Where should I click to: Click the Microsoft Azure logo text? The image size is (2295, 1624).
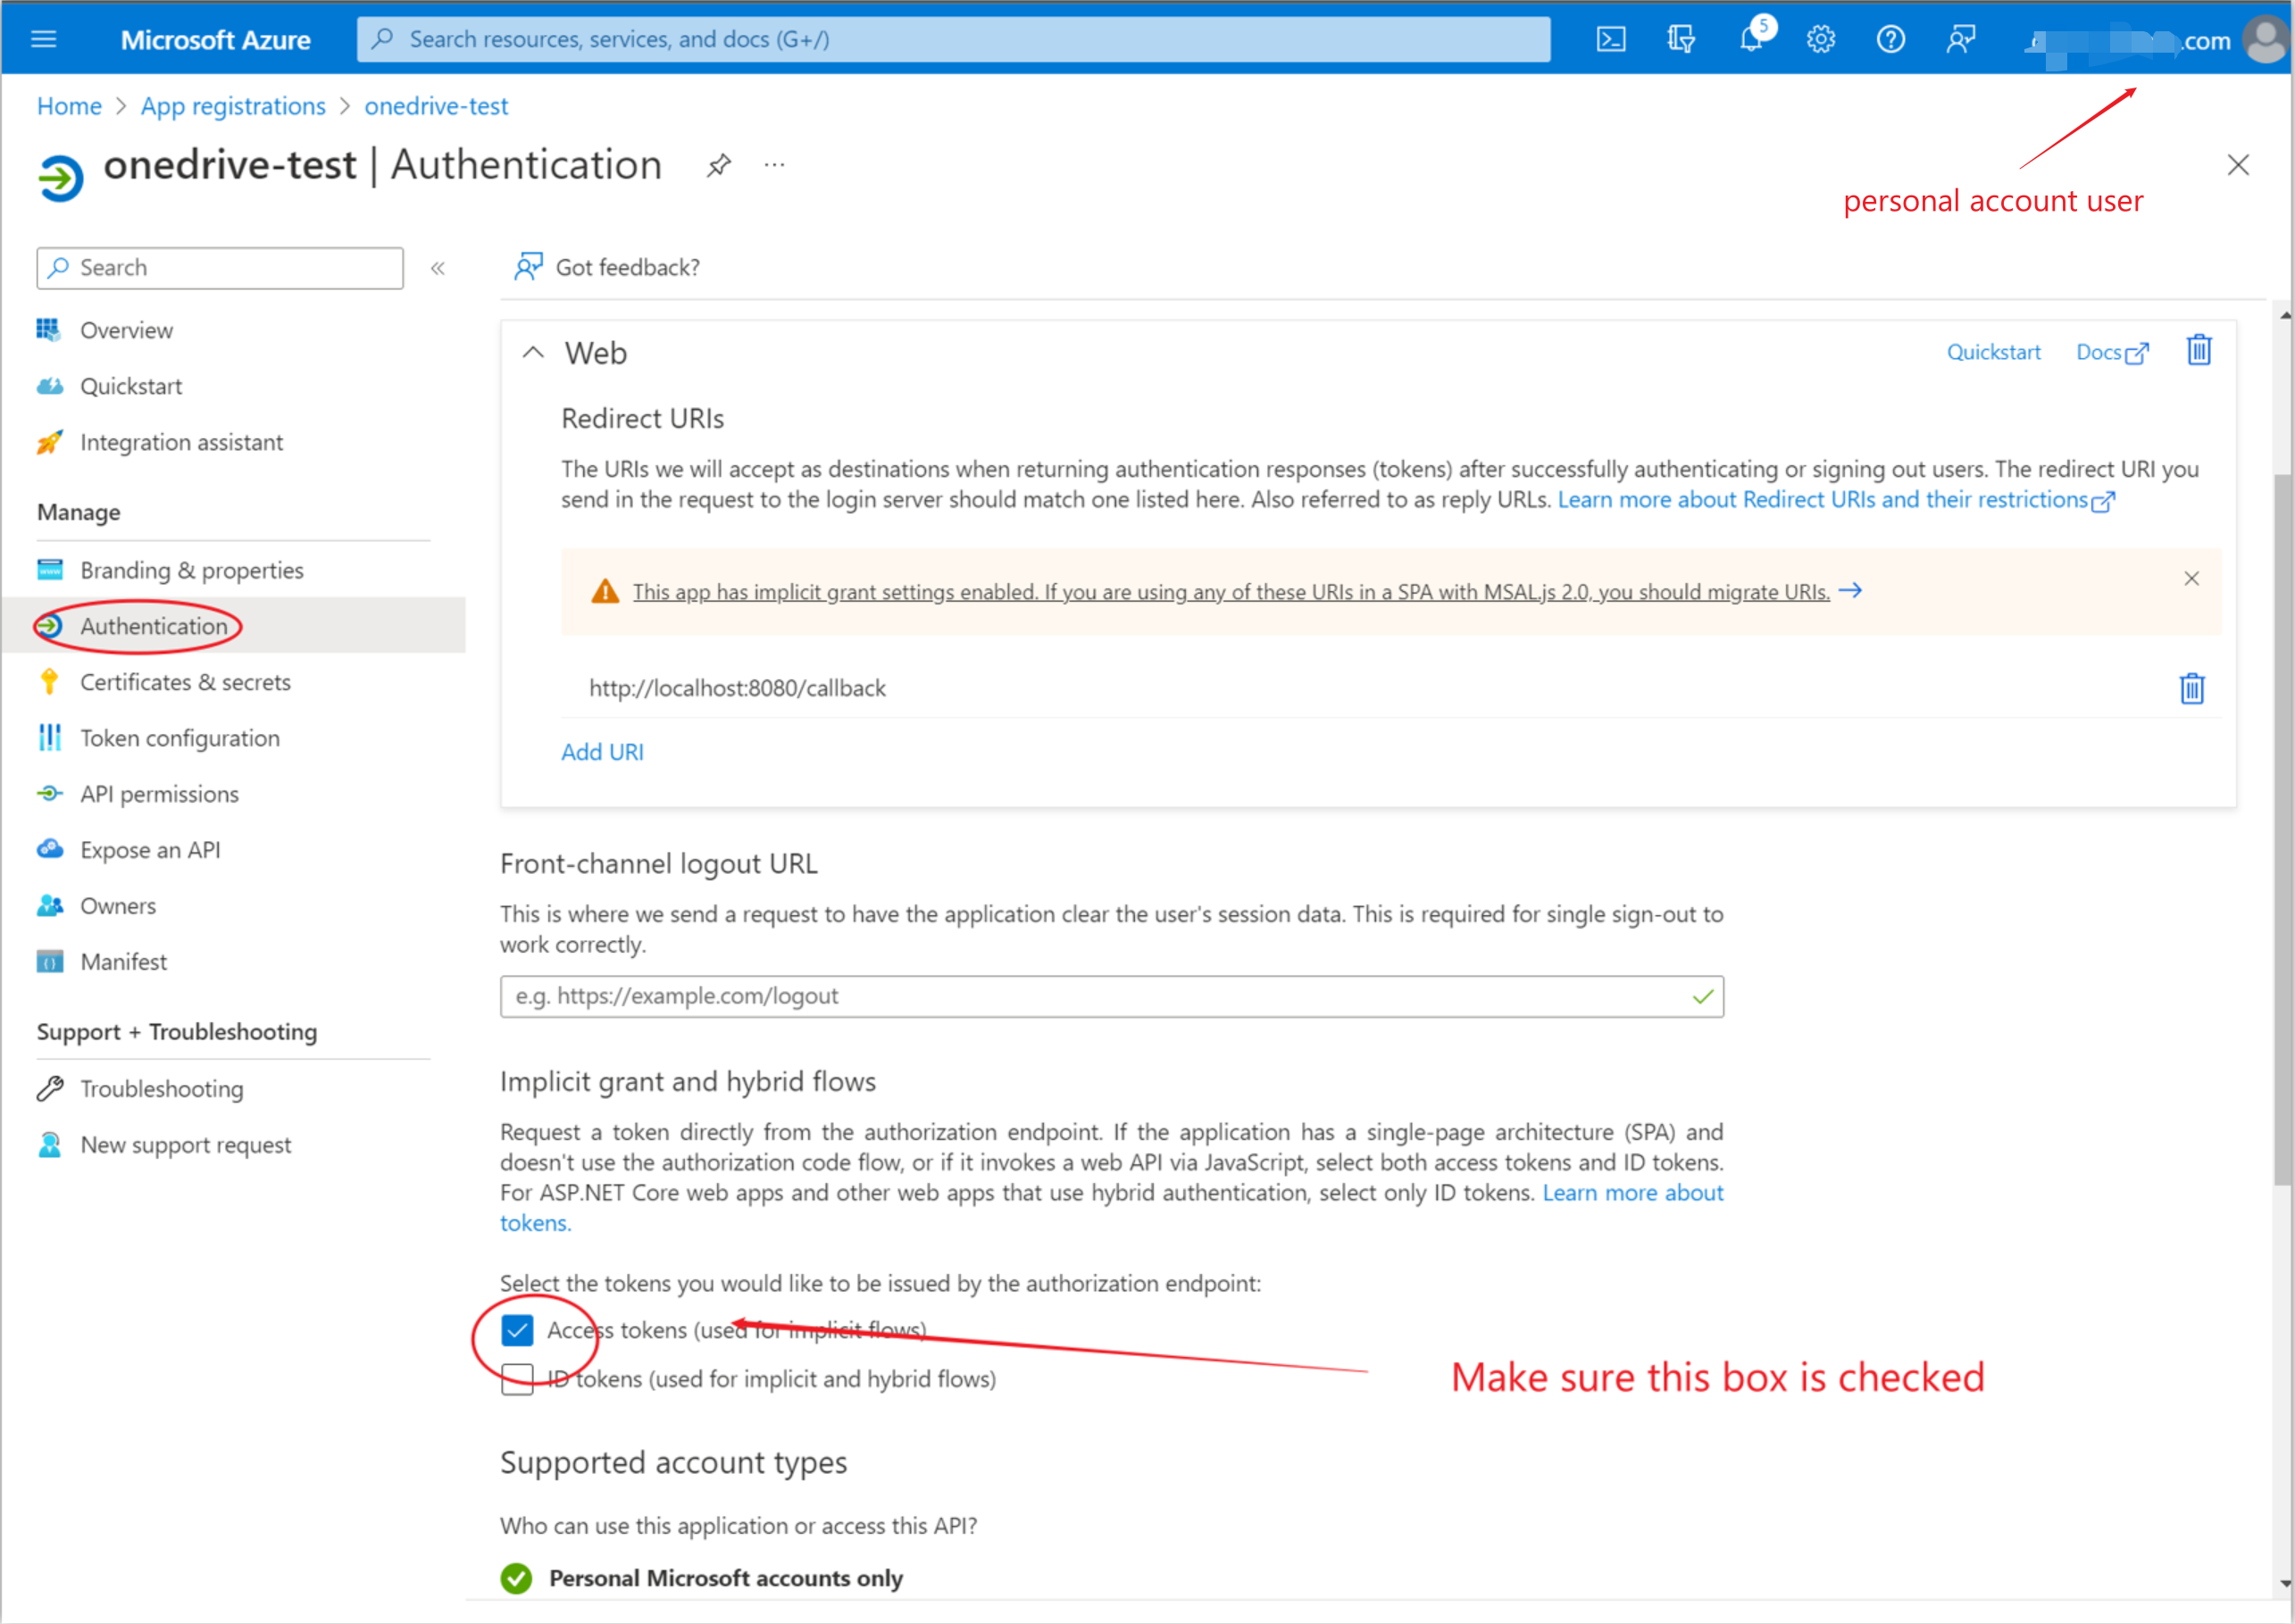pyautogui.click(x=215, y=40)
